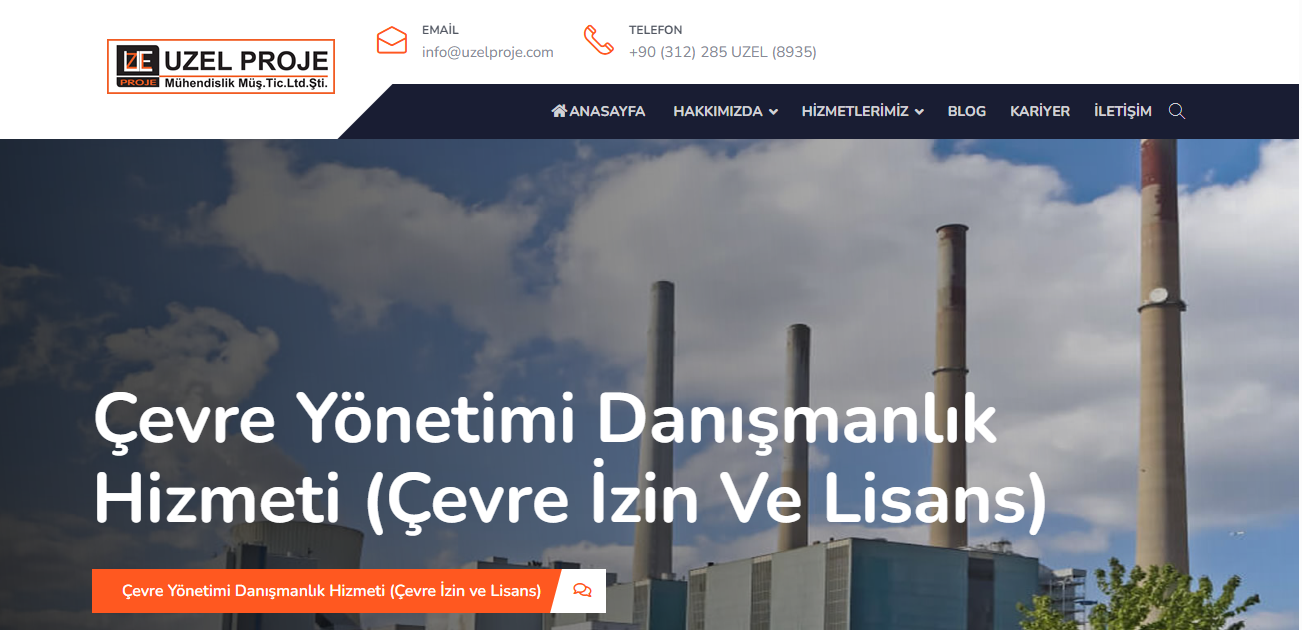Click the TELEFON label text
Viewport: 1302px width, 630px height.
(655, 29)
